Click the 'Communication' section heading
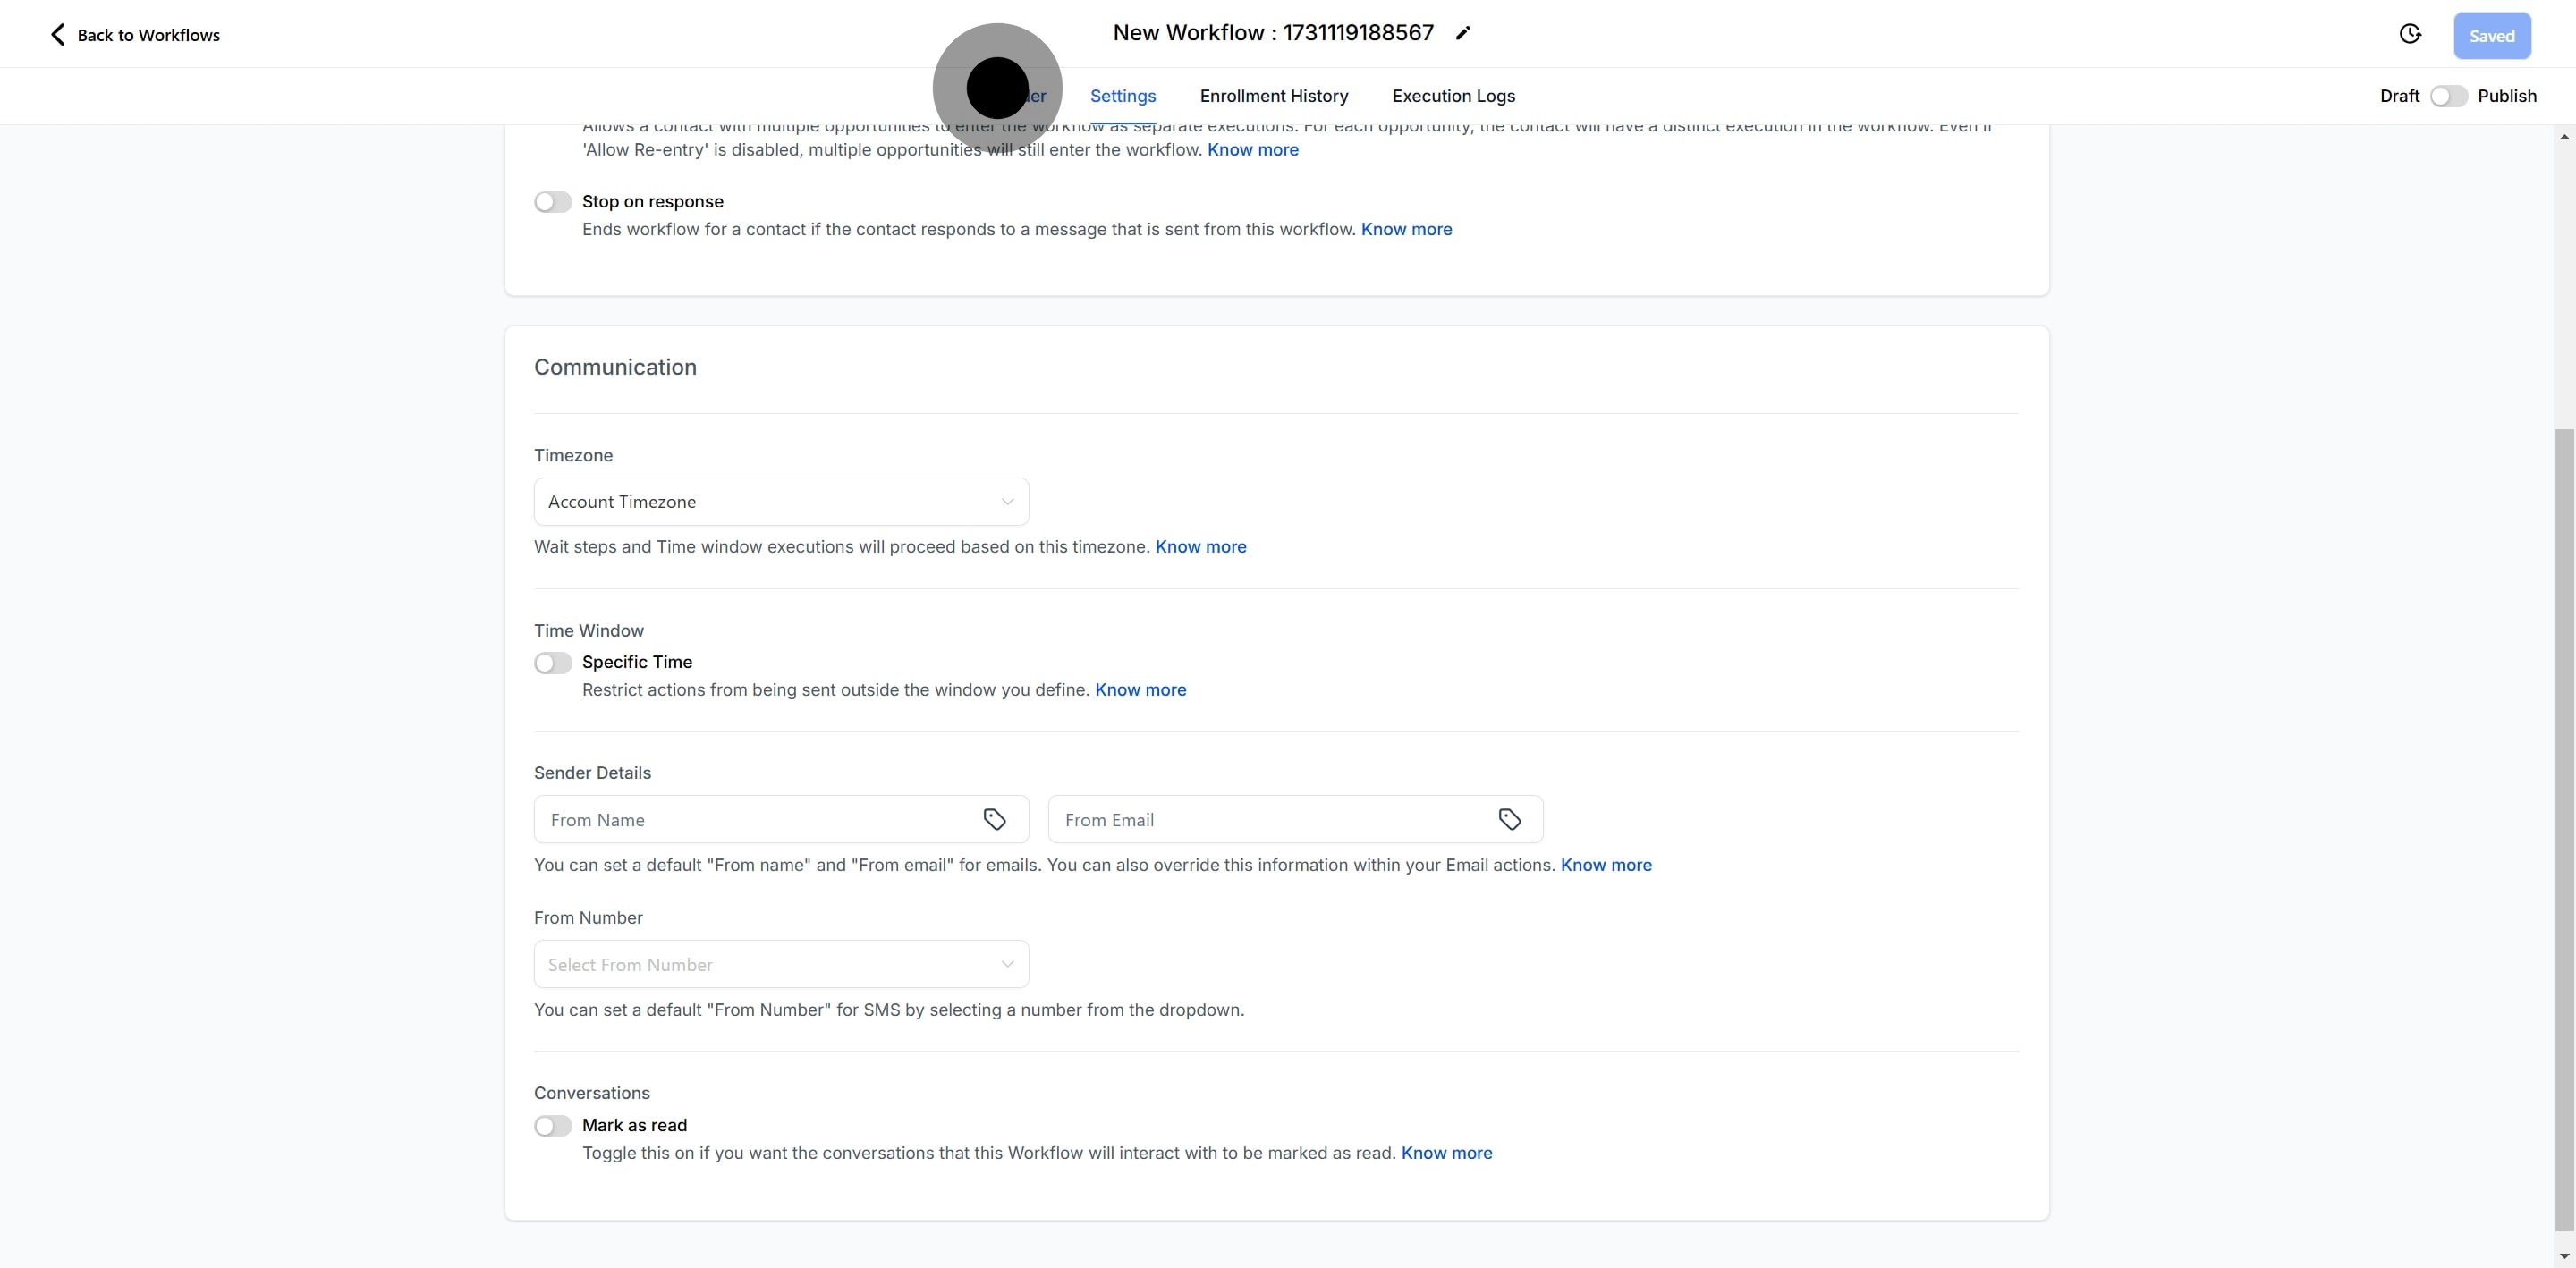The width and height of the screenshot is (2576, 1268). (615, 367)
